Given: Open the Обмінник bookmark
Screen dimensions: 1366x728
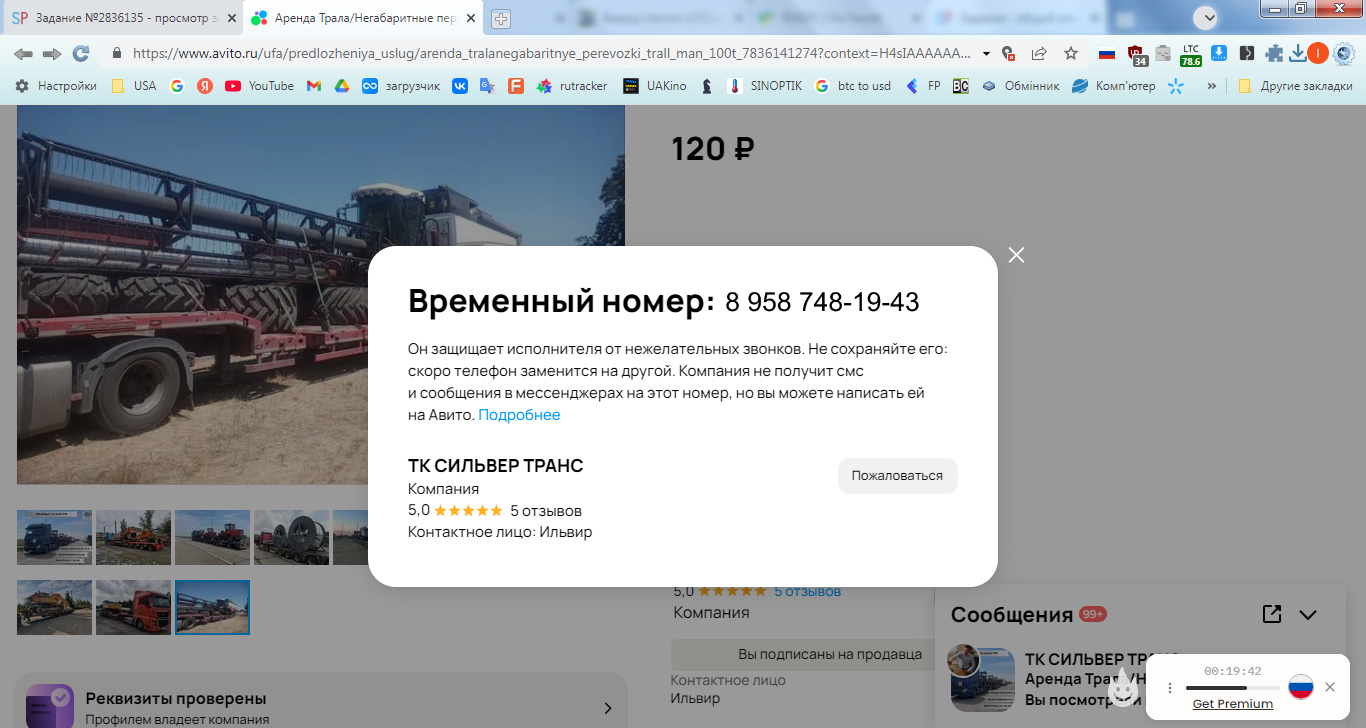Looking at the screenshot, I should coord(1020,86).
